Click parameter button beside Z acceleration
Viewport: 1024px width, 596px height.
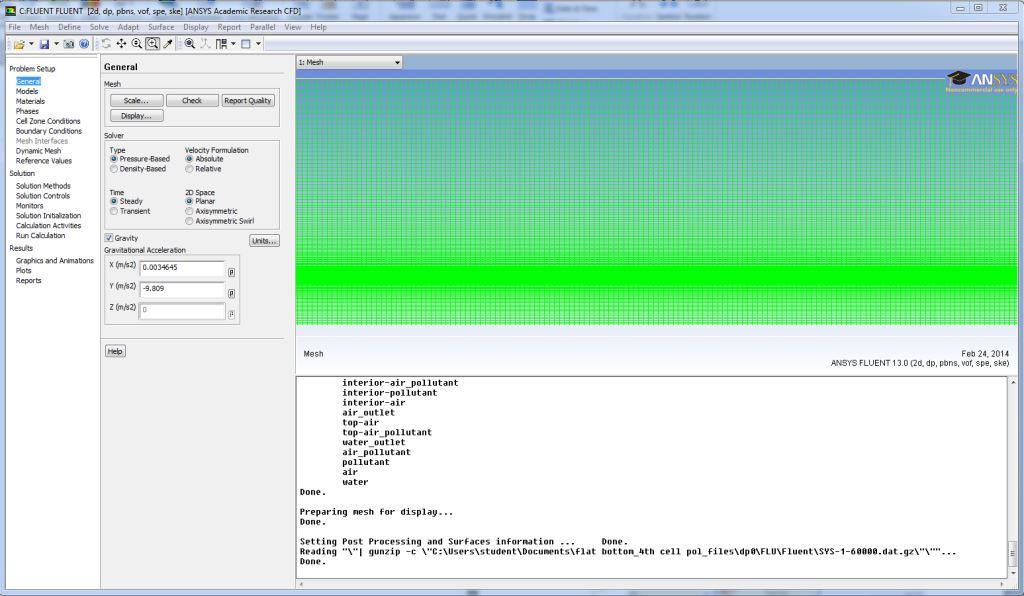pos(231,315)
